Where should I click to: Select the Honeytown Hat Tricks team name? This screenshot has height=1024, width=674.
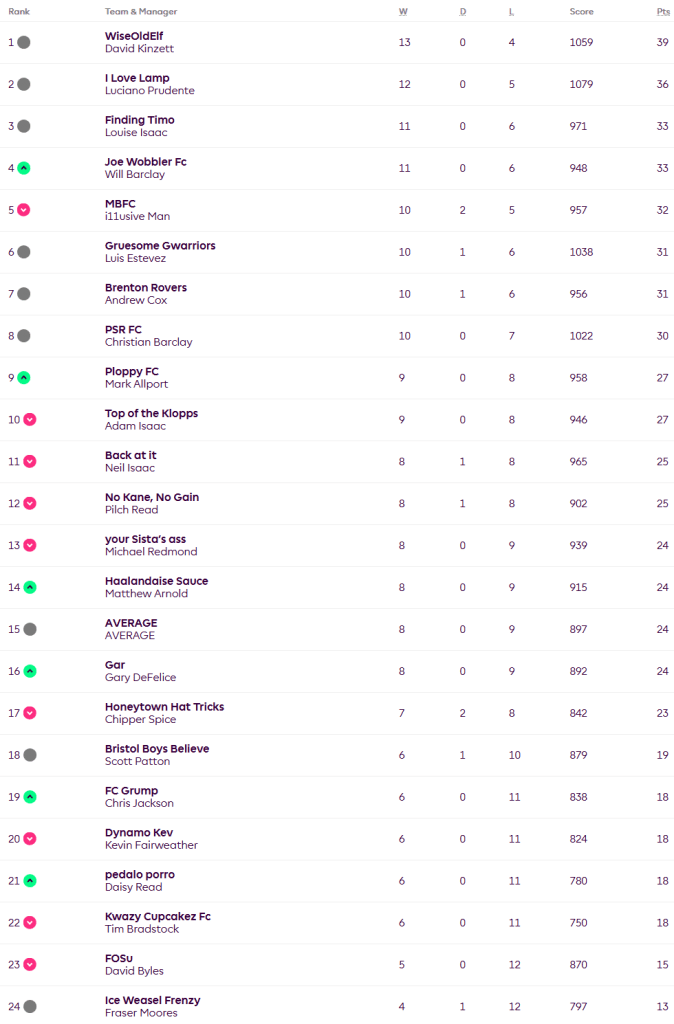pyautogui.click(x=164, y=707)
